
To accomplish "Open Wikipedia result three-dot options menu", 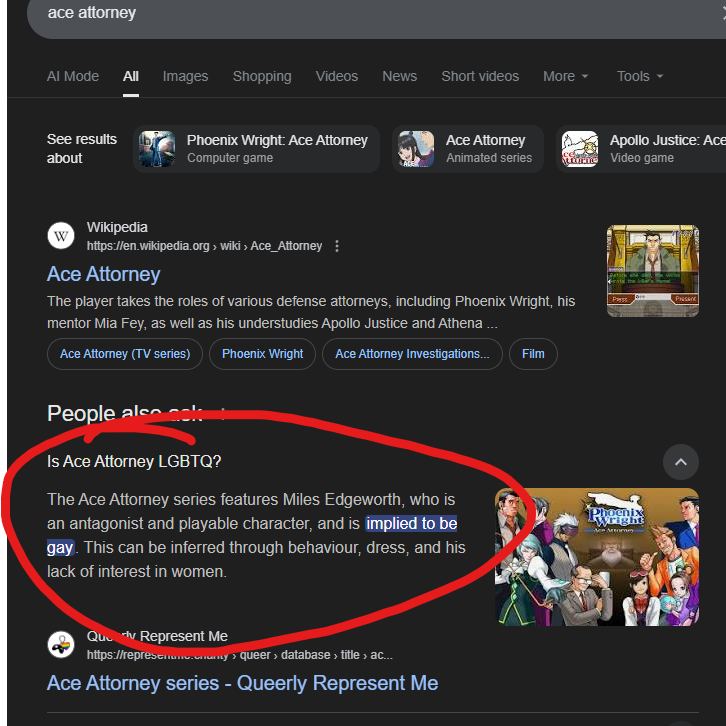I will 337,246.
